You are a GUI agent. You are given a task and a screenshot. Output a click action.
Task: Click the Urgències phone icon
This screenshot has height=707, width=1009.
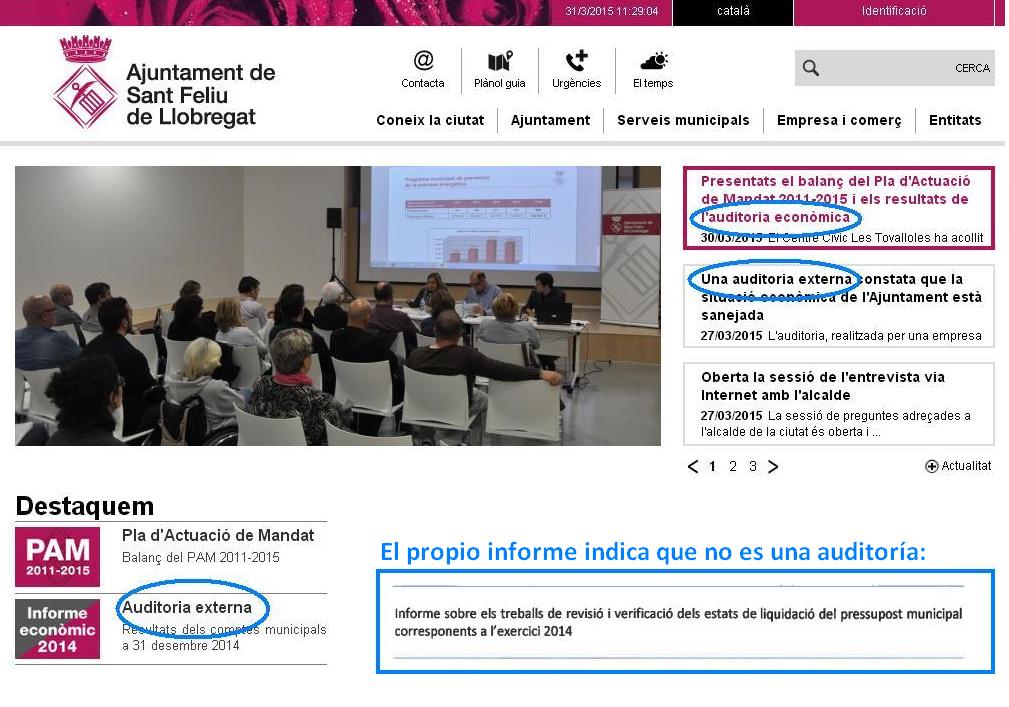point(576,62)
